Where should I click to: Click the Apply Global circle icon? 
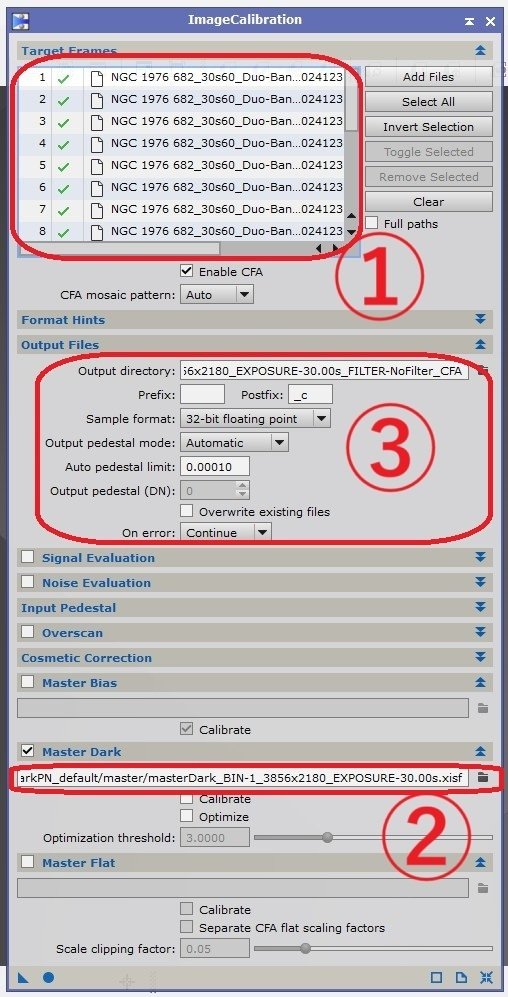coord(48,978)
